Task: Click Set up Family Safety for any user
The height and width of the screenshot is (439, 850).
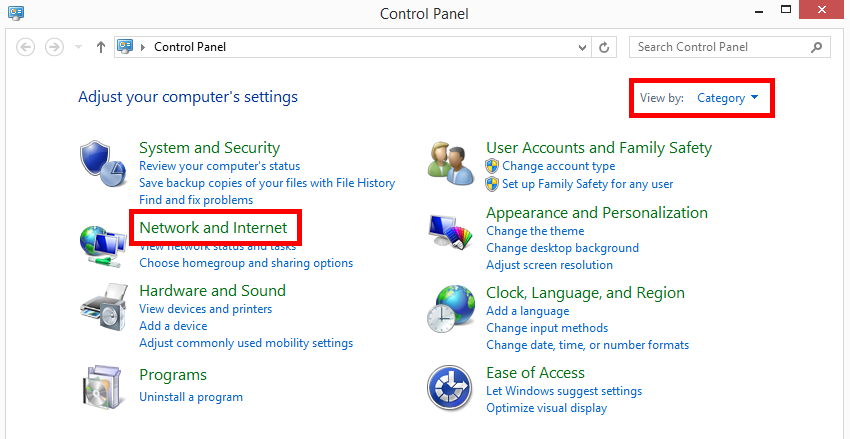Action: click(x=588, y=184)
